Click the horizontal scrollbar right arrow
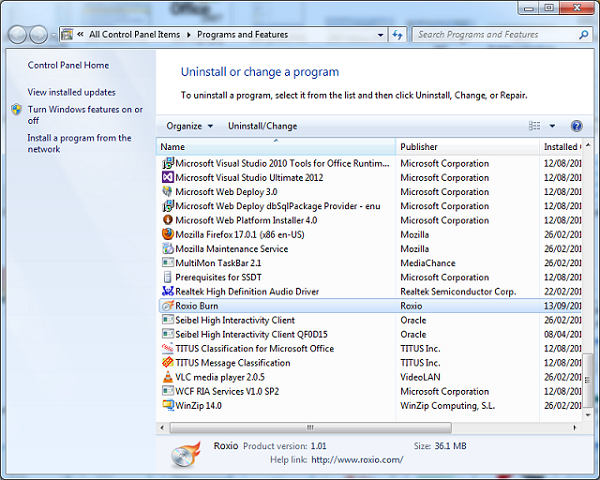Screen dimensions: 600x480 pos(574,428)
